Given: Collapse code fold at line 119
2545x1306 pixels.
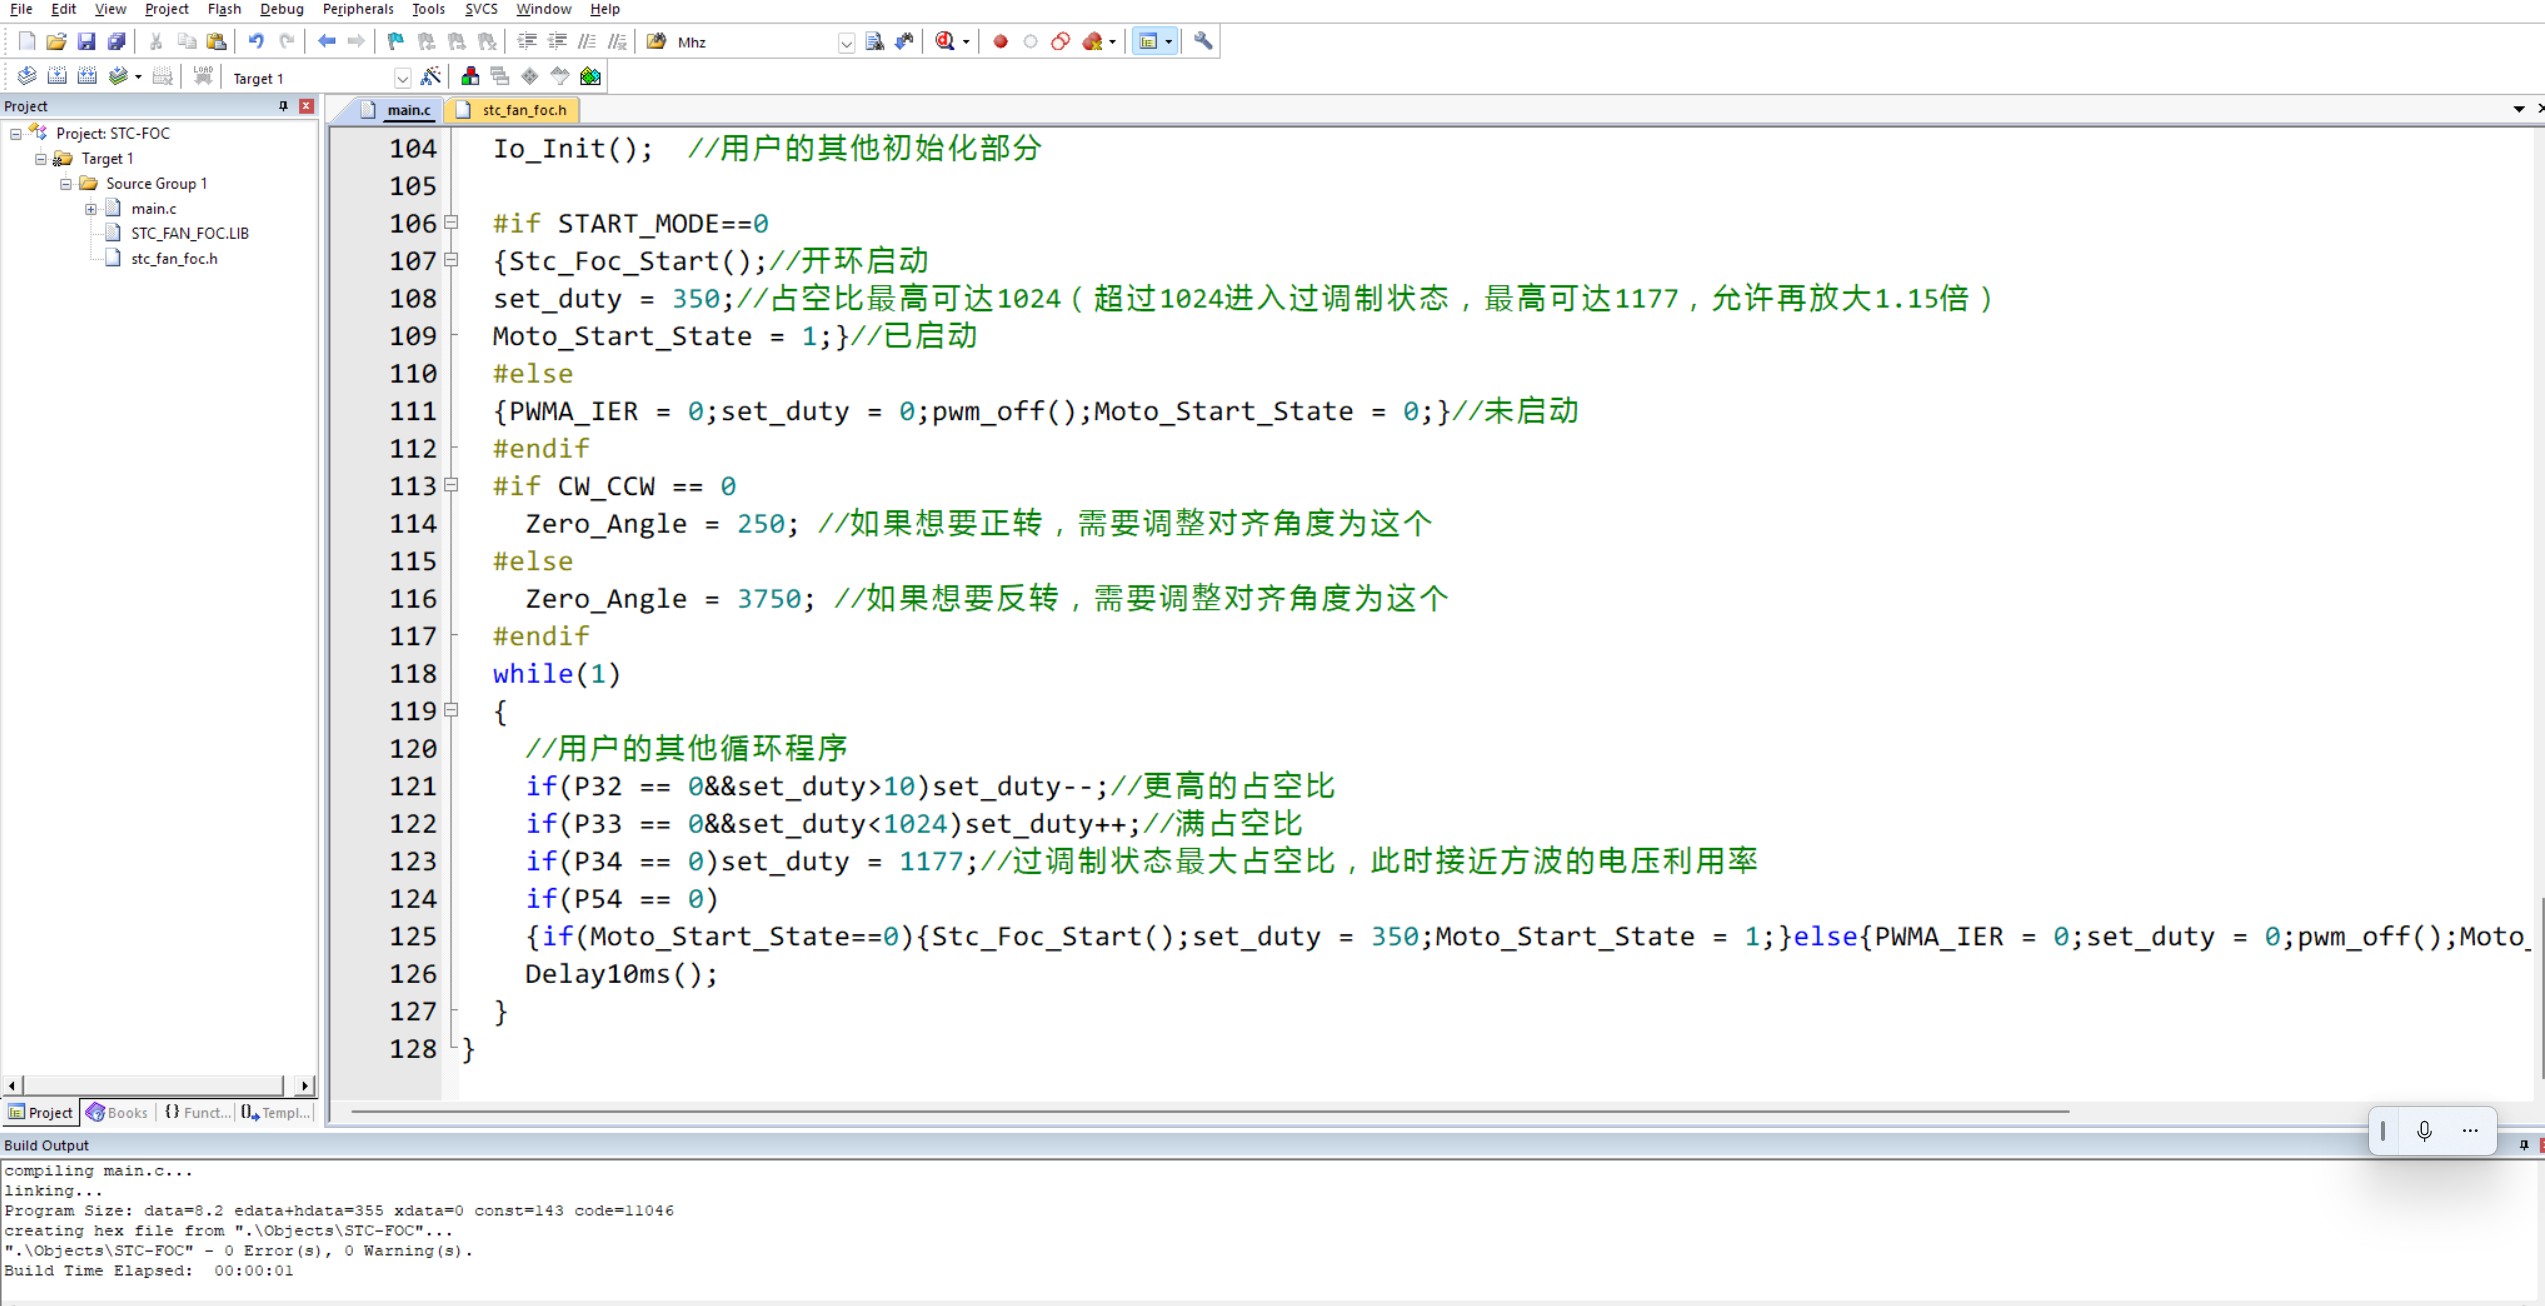Looking at the screenshot, I should pyautogui.click(x=451, y=710).
